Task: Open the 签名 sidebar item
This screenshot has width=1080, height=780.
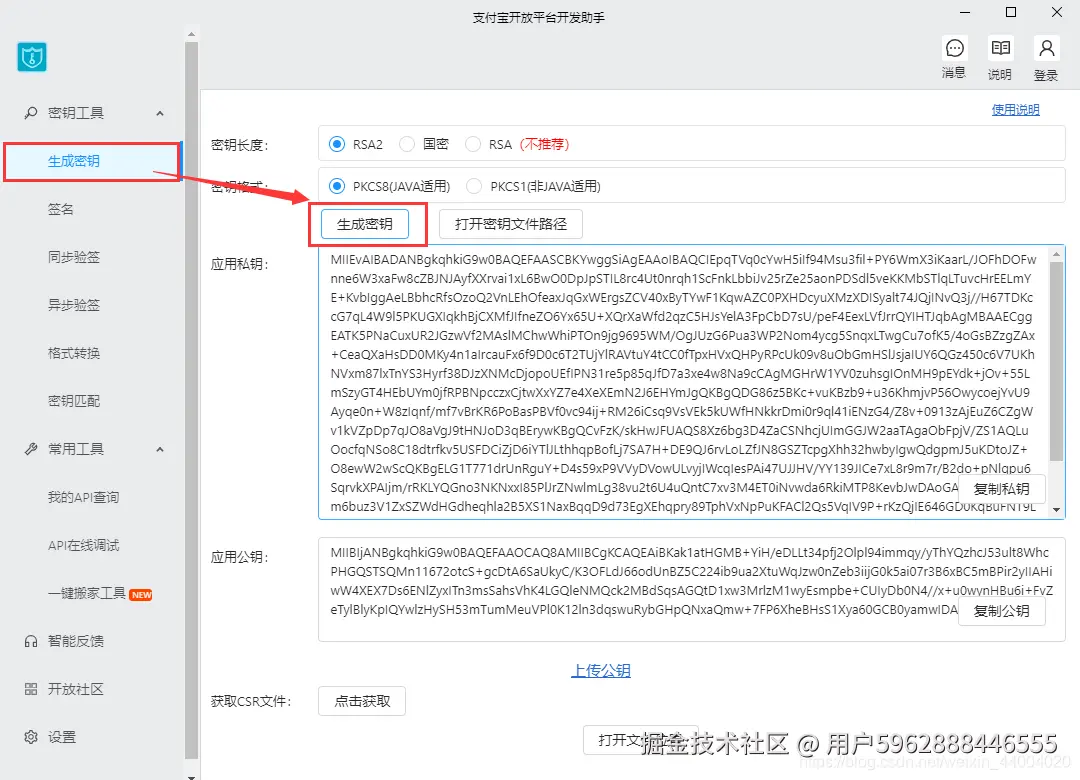Action: tap(61, 209)
